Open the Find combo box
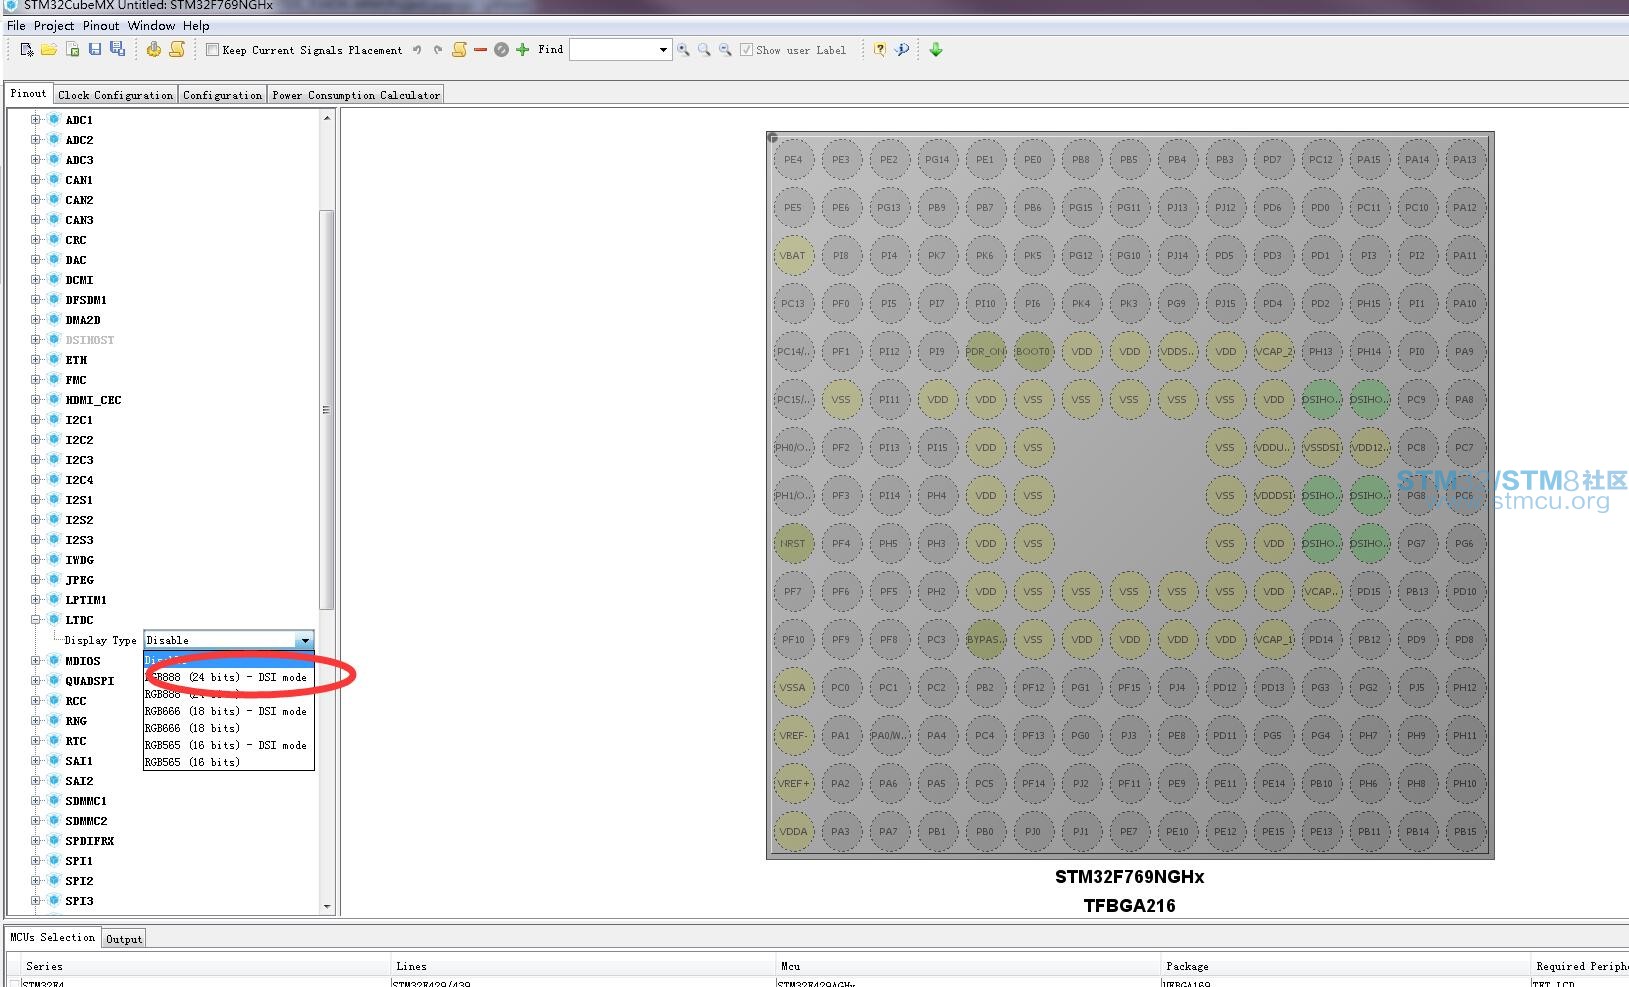1629x987 pixels. tap(620, 49)
